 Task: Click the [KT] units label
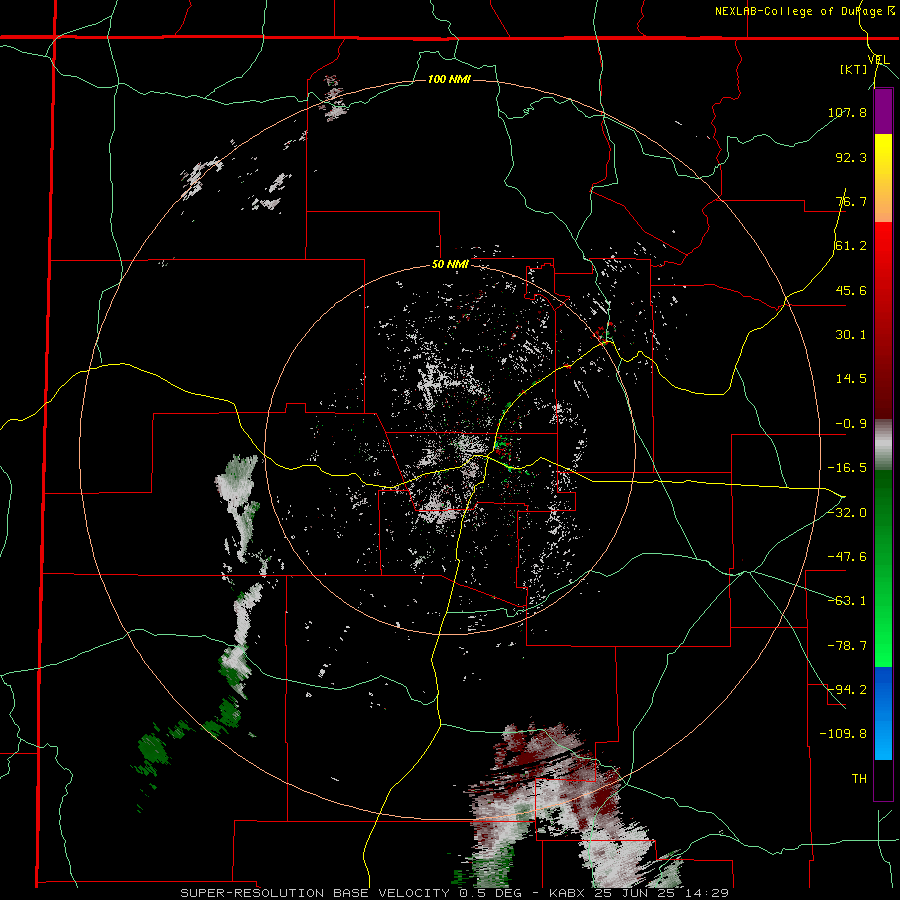pyautogui.click(x=854, y=69)
